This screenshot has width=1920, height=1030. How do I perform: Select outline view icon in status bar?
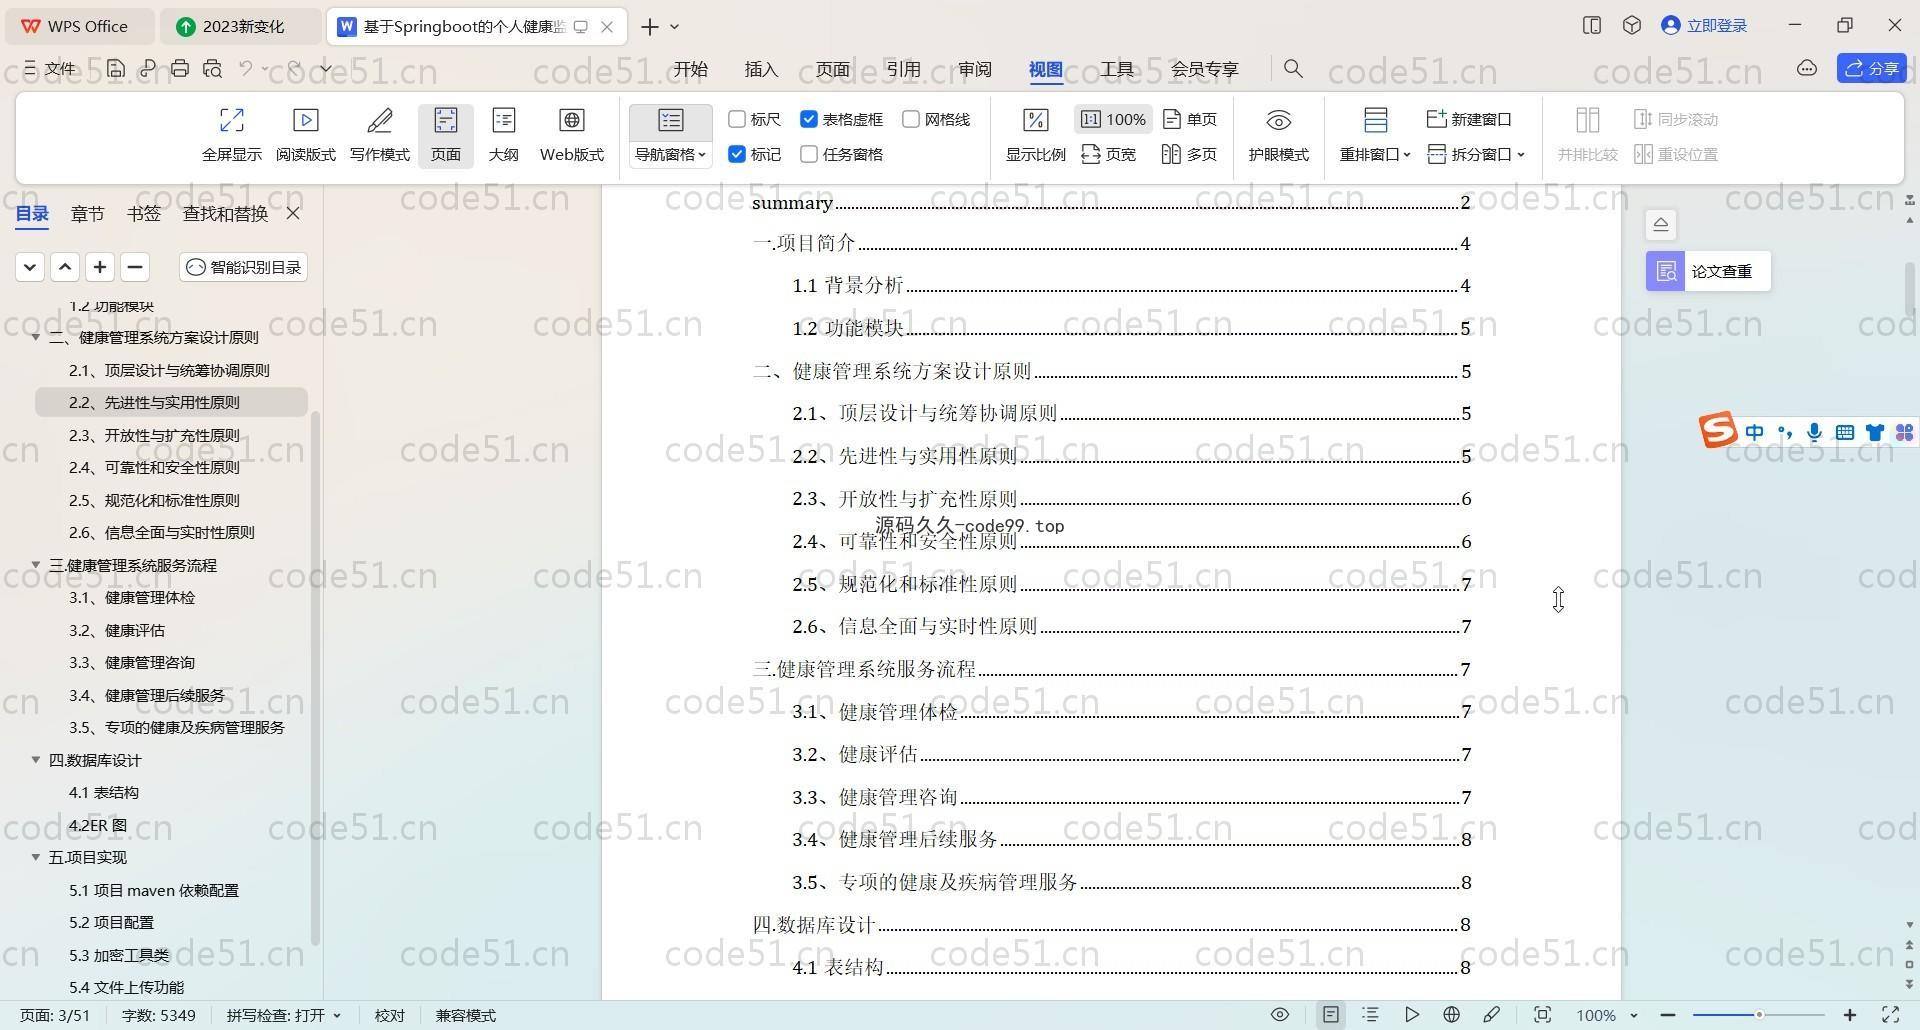1371,1015
